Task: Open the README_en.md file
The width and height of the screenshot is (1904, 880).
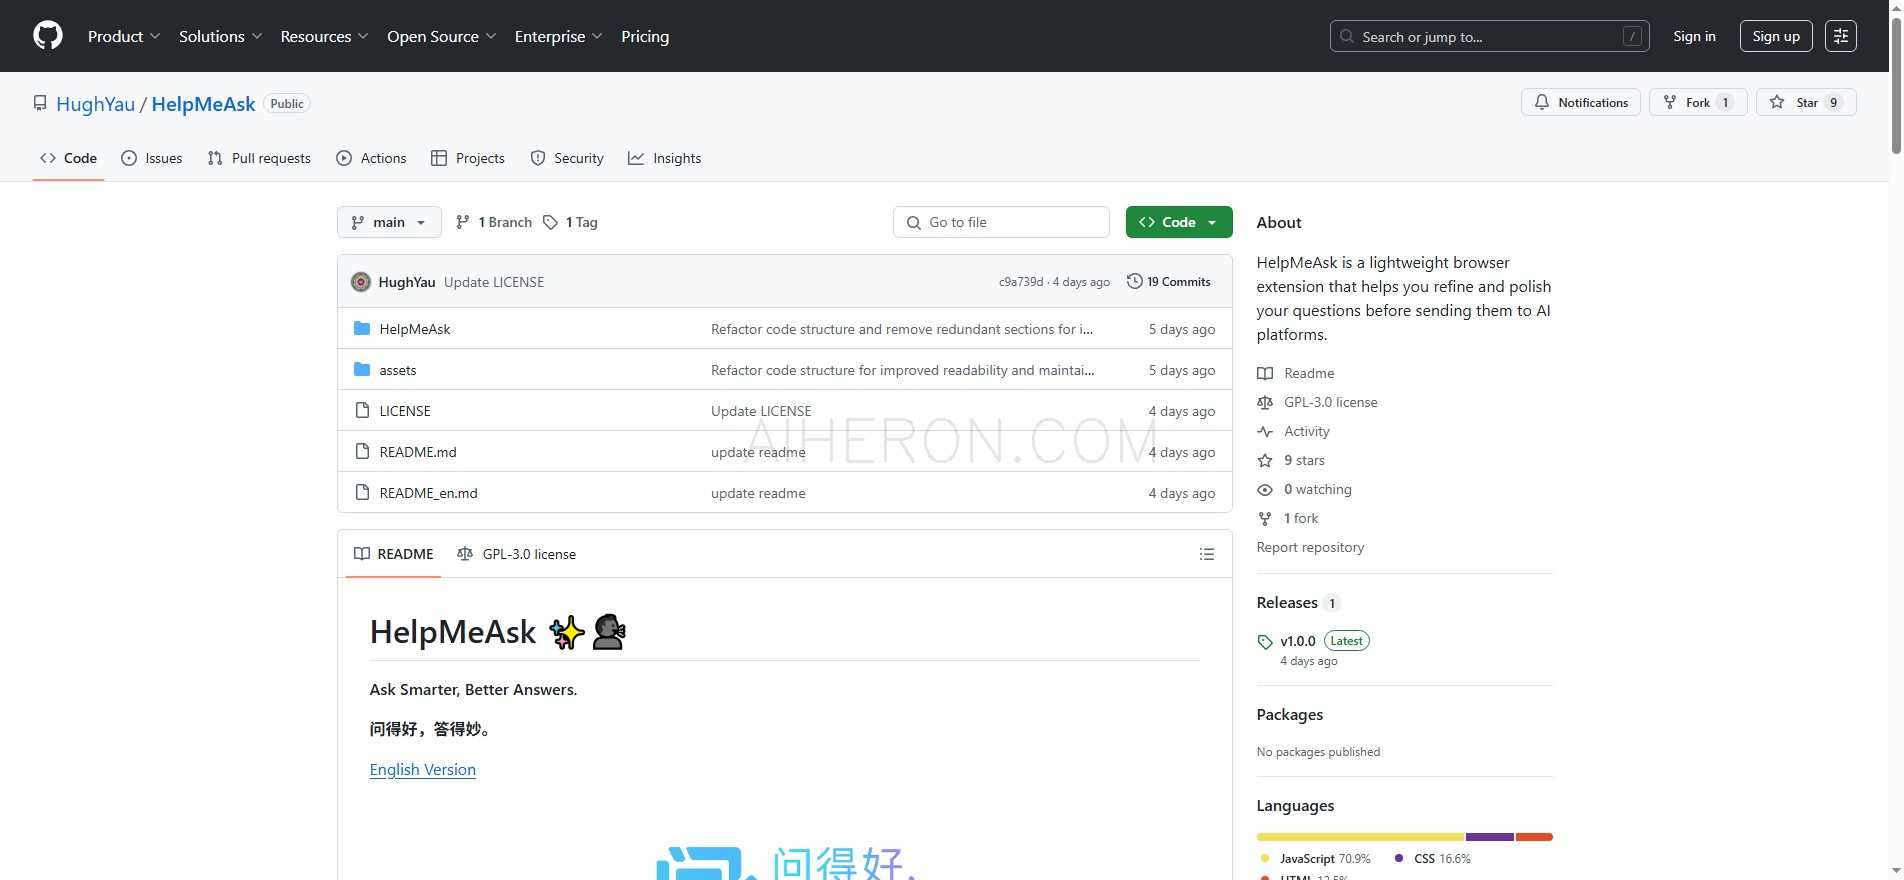Action: click(428, 493)
